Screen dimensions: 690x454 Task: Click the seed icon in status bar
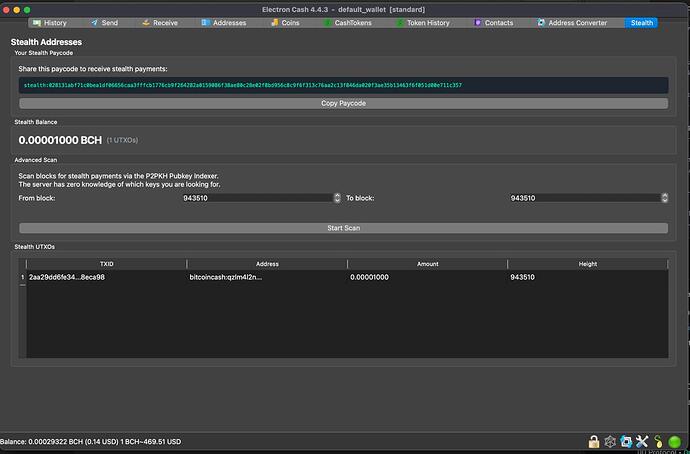coord(658,441)
